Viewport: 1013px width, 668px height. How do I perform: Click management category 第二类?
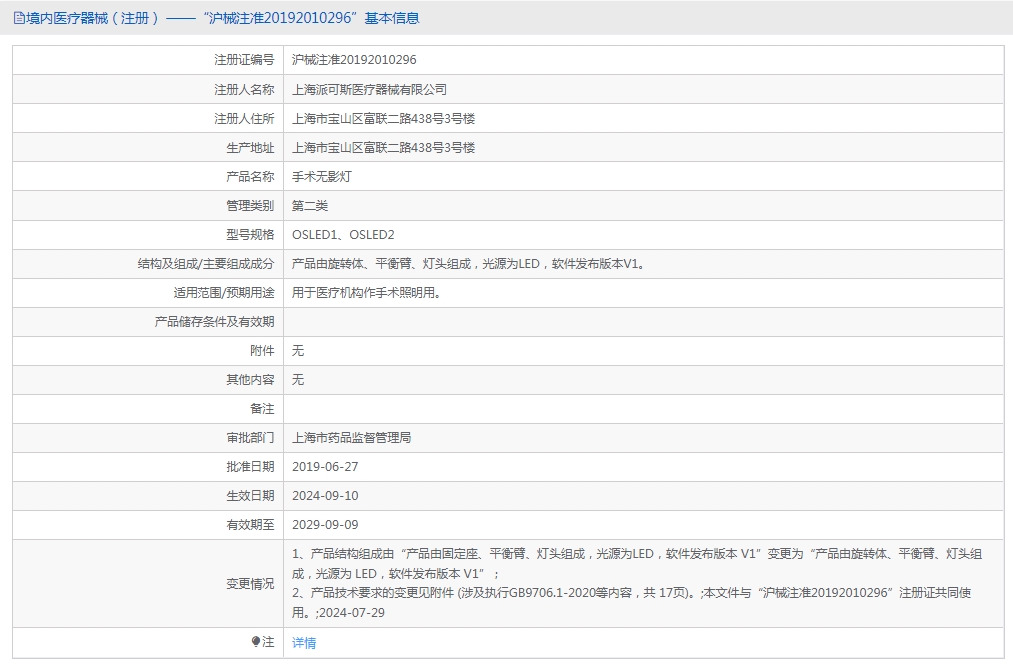[x=309, y=205]
